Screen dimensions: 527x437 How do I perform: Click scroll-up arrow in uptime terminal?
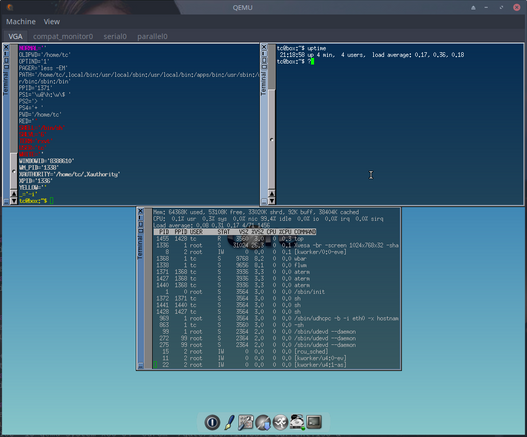point(271,194)
